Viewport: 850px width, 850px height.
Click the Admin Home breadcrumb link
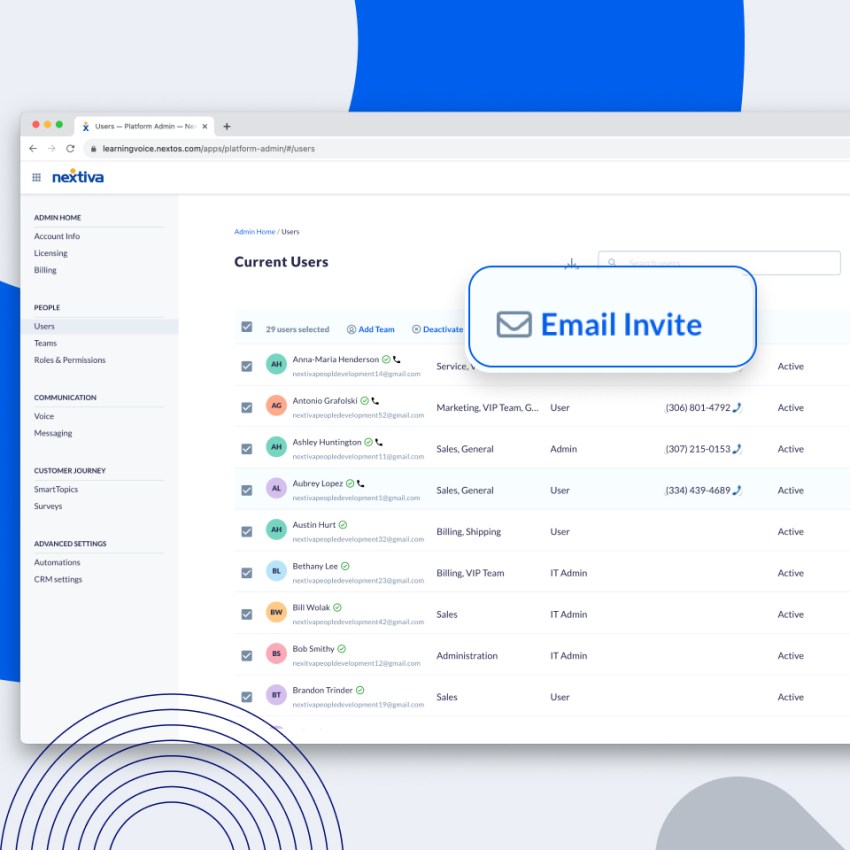click(x=255, y=231)
